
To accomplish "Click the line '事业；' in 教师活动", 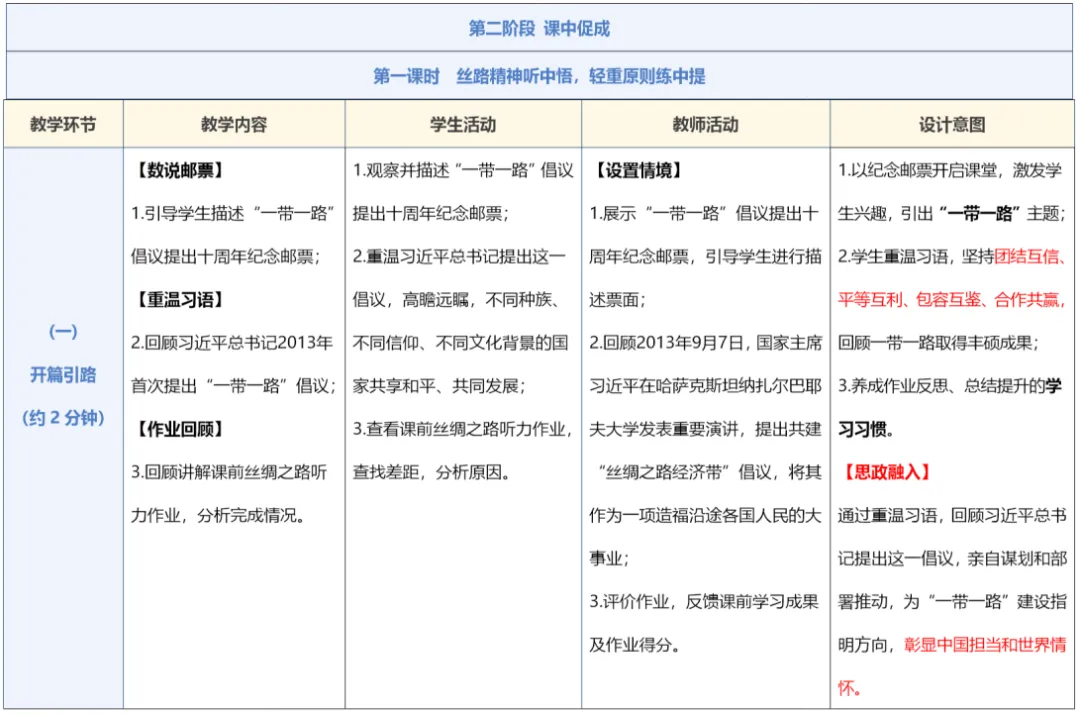I will [609, 559].
